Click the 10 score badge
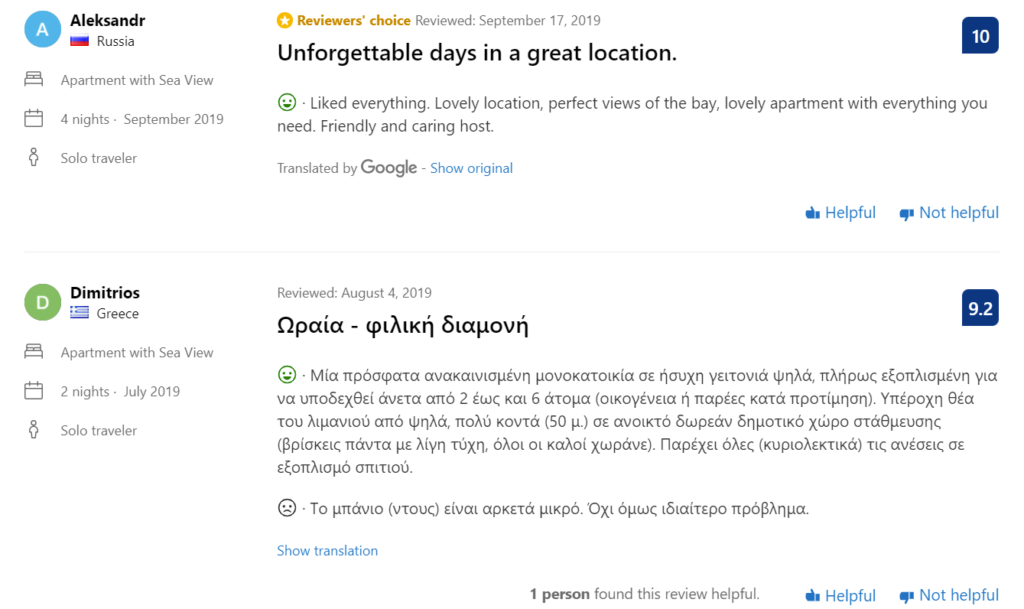This screenshot has height=609, width=1024. pos(980,37)
